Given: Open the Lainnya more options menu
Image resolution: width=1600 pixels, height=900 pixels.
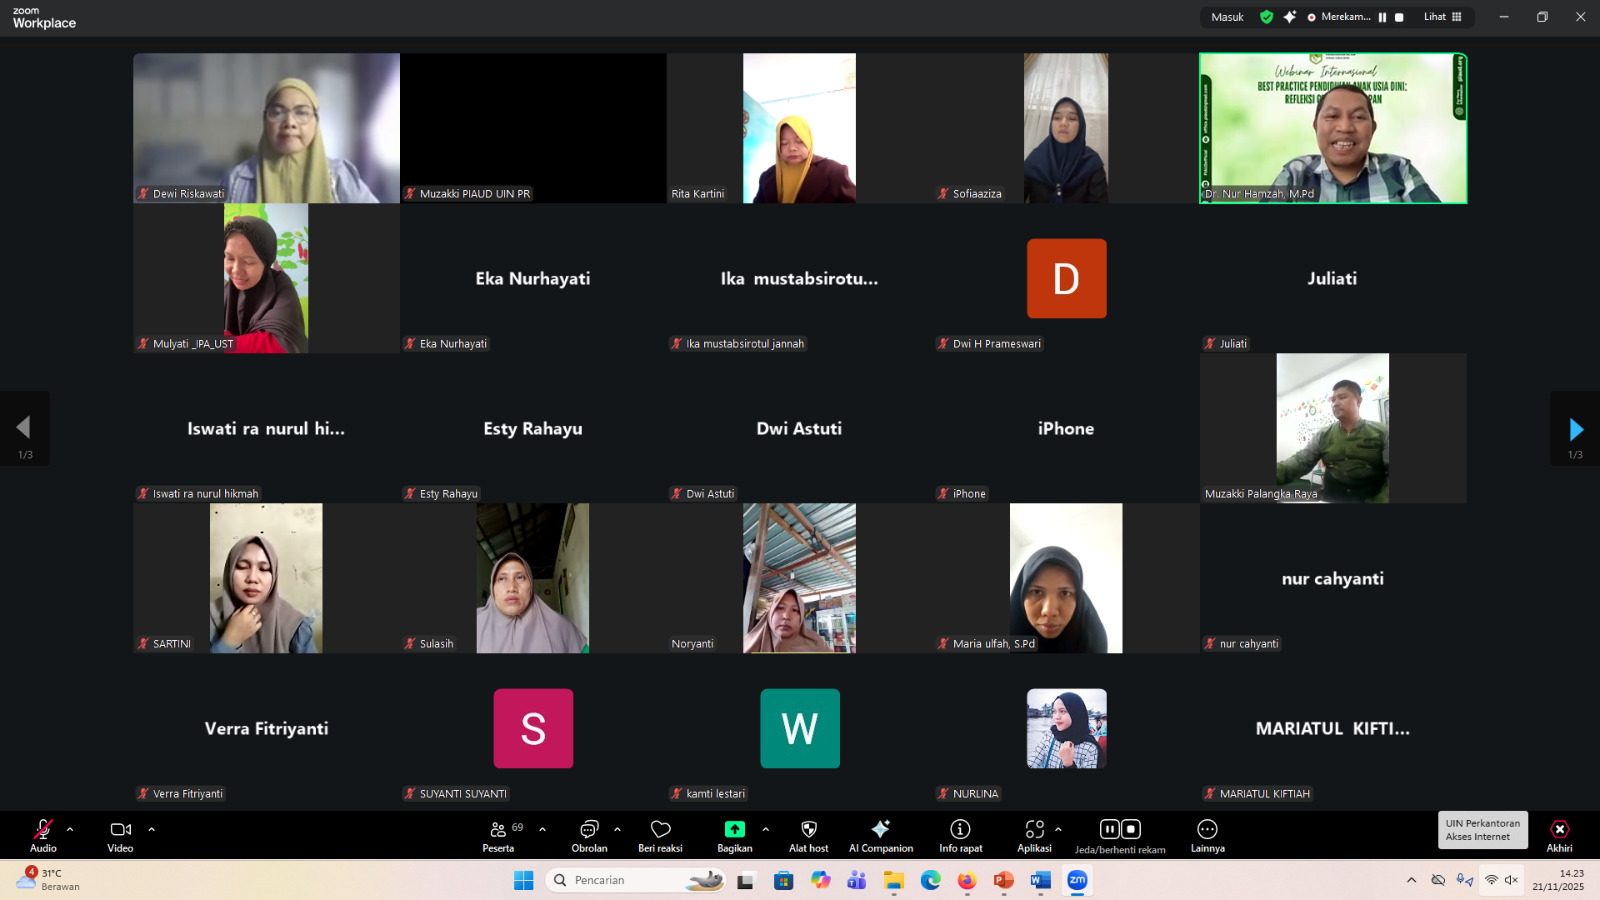Looking at the screenshot, I should point(1207,834).
